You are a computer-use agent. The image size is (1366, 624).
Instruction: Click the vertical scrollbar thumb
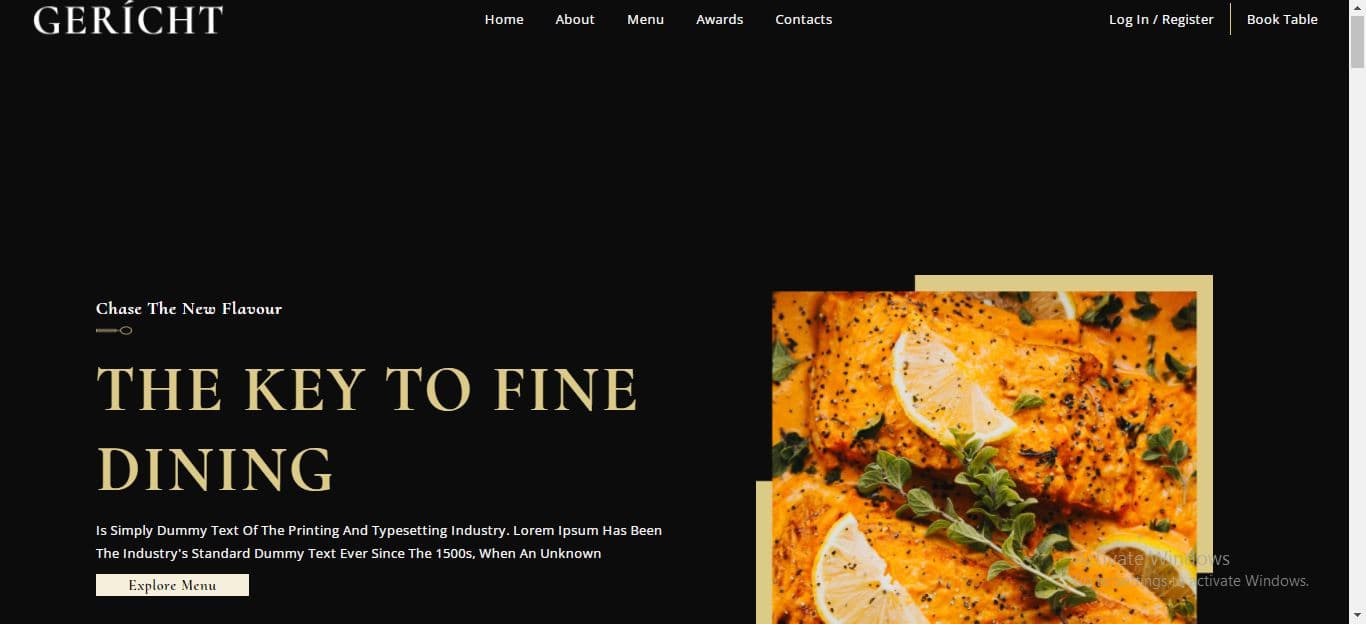(1357, 42)
